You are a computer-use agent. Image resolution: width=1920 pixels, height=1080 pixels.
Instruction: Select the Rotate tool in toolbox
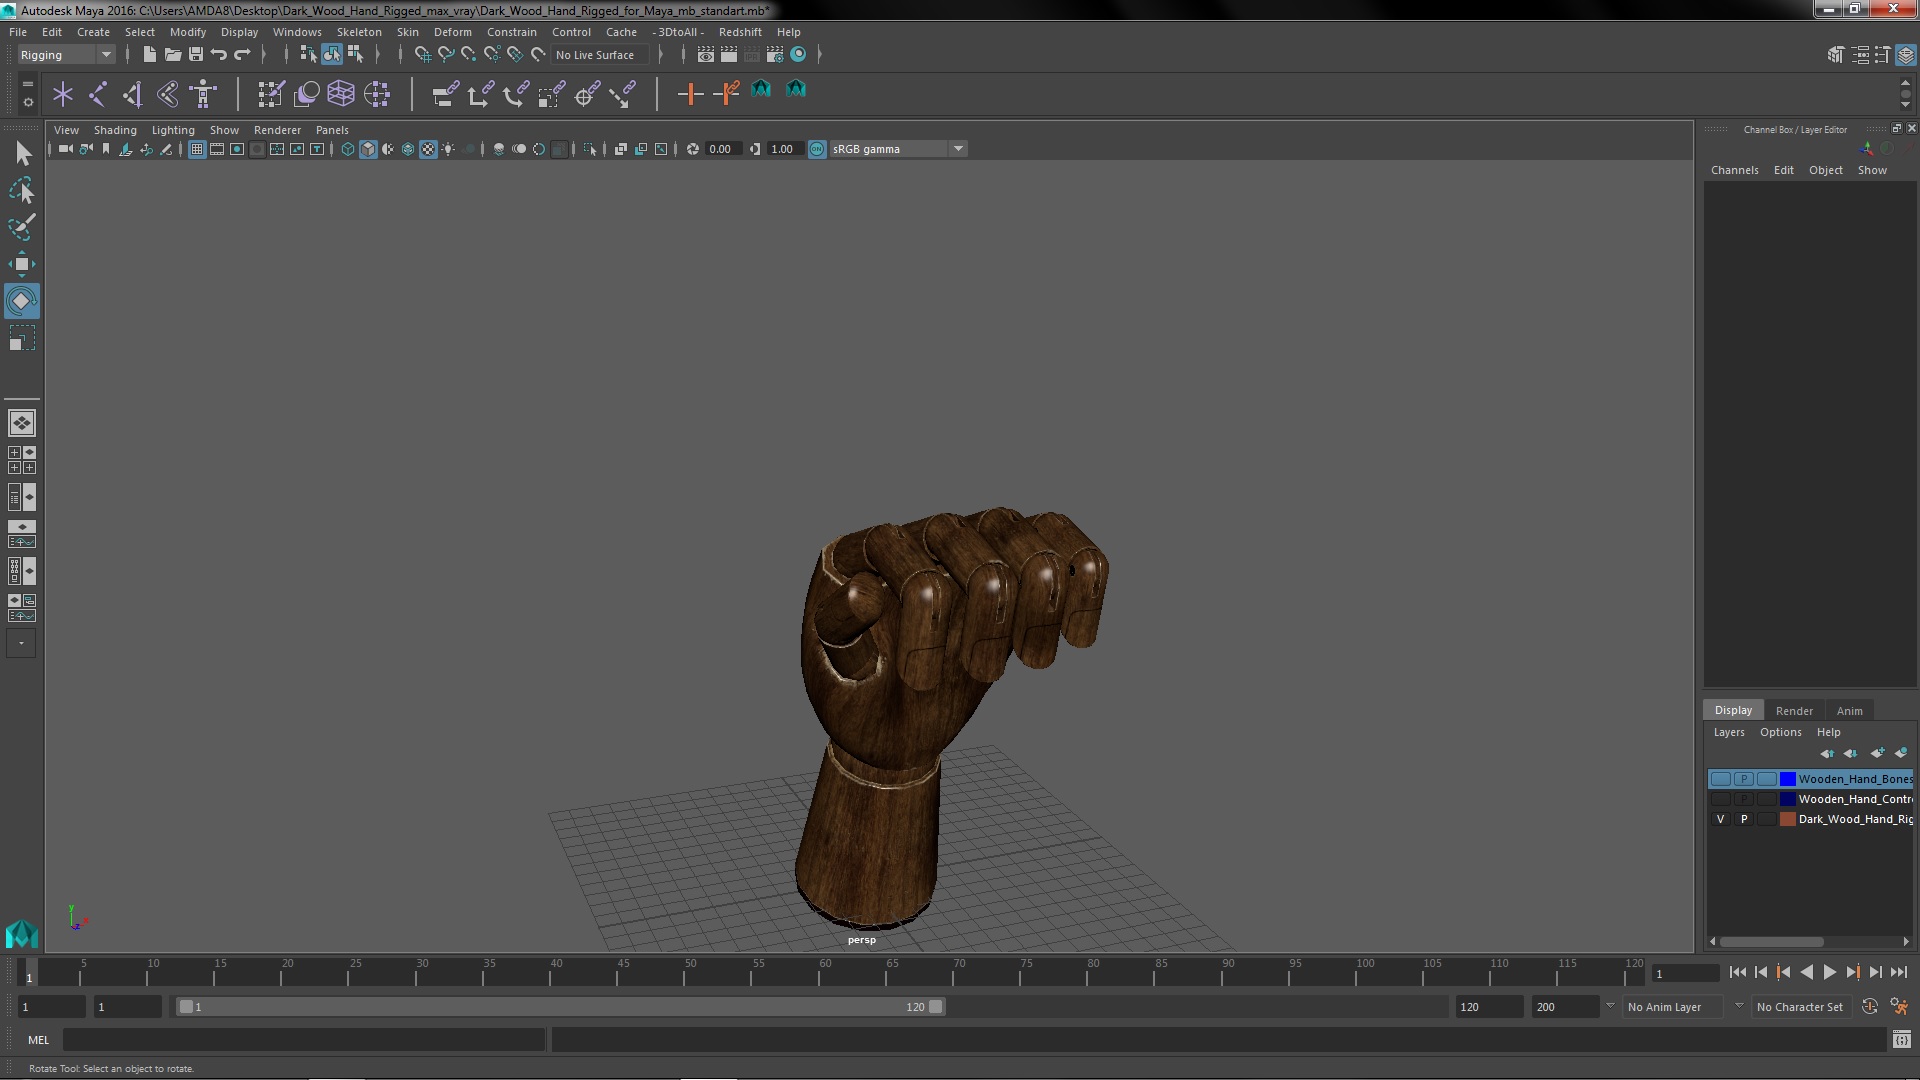(x=21, y=301)
